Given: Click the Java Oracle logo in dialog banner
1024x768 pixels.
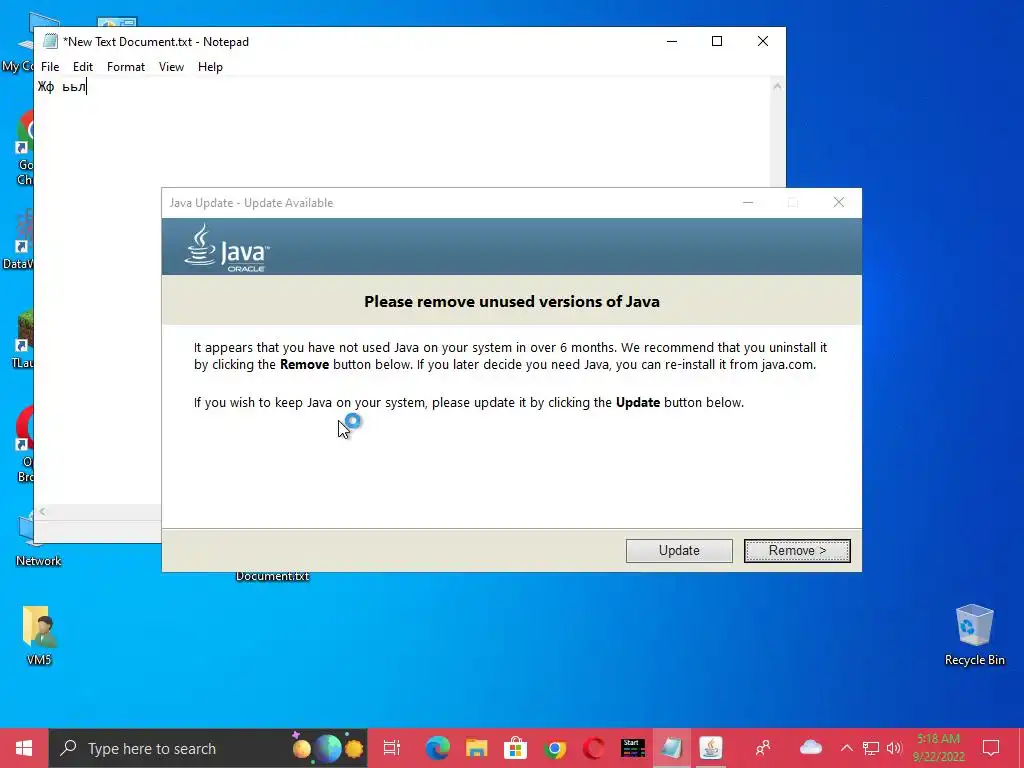Looking at the screenshot, I should 227,248.
